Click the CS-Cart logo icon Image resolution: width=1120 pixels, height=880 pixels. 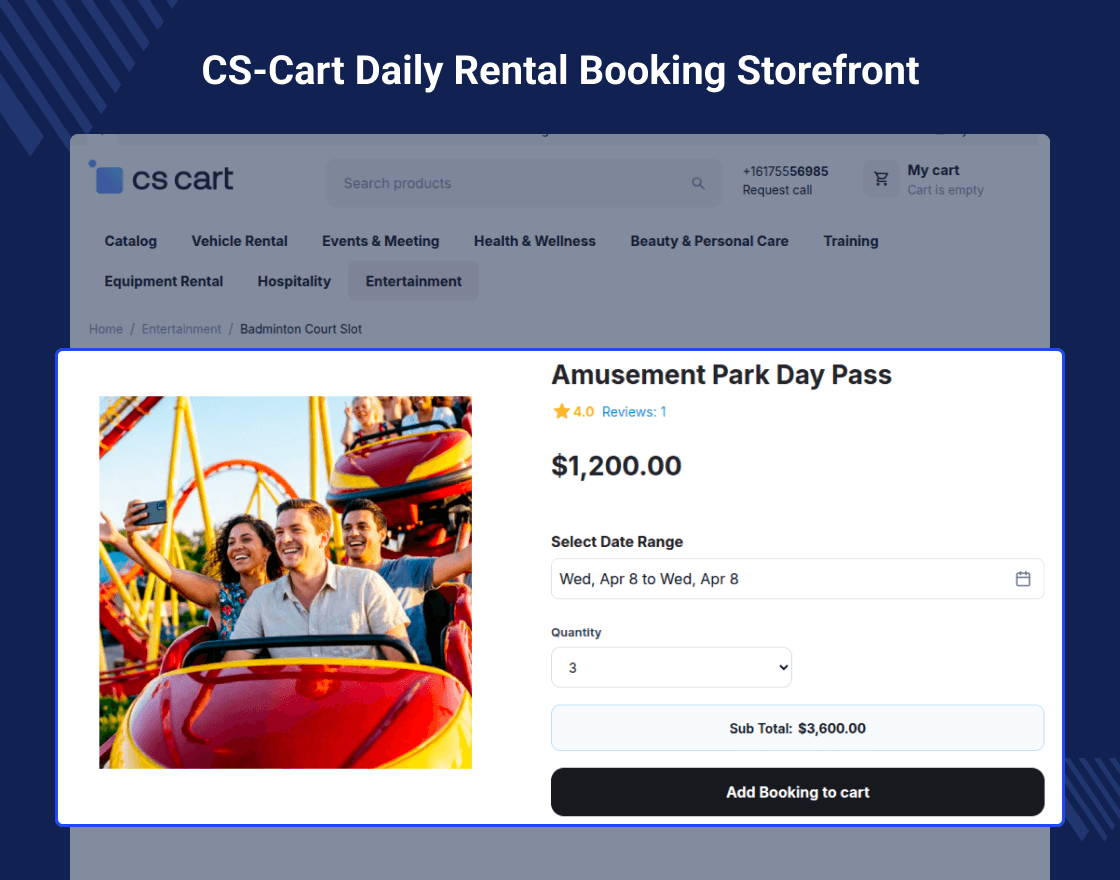107,179
